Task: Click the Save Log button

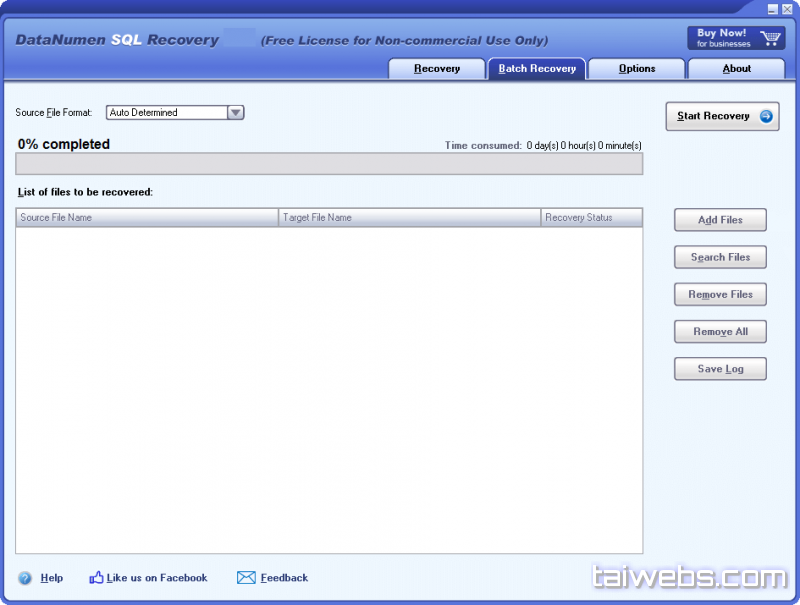Action: point(720,369)
